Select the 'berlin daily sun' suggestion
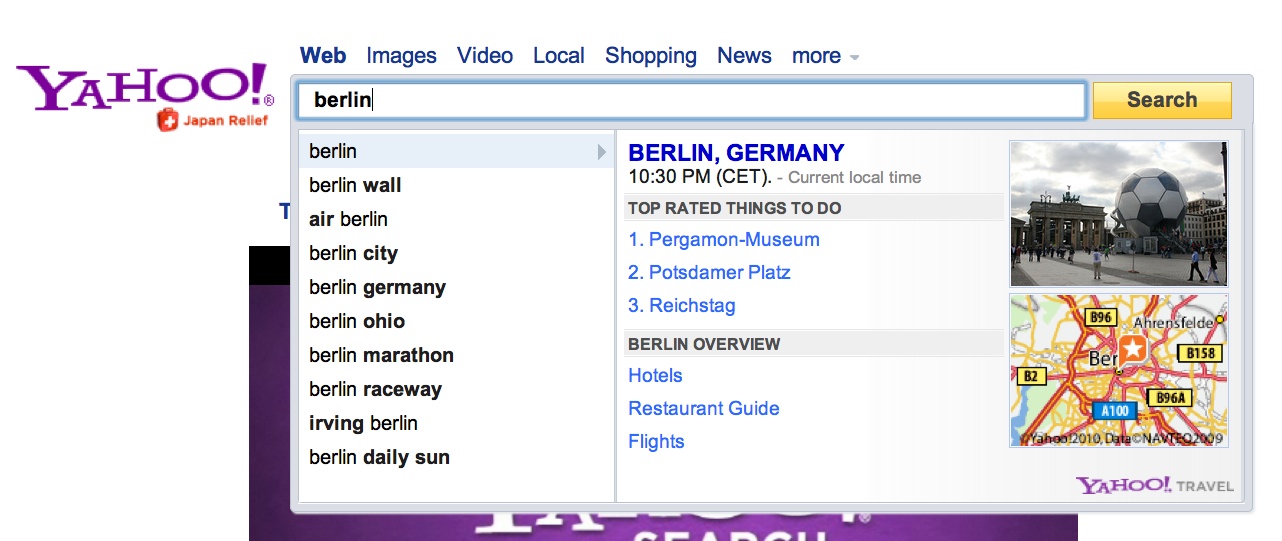This screenshot has width=1282, height=541. click(457, 458)
